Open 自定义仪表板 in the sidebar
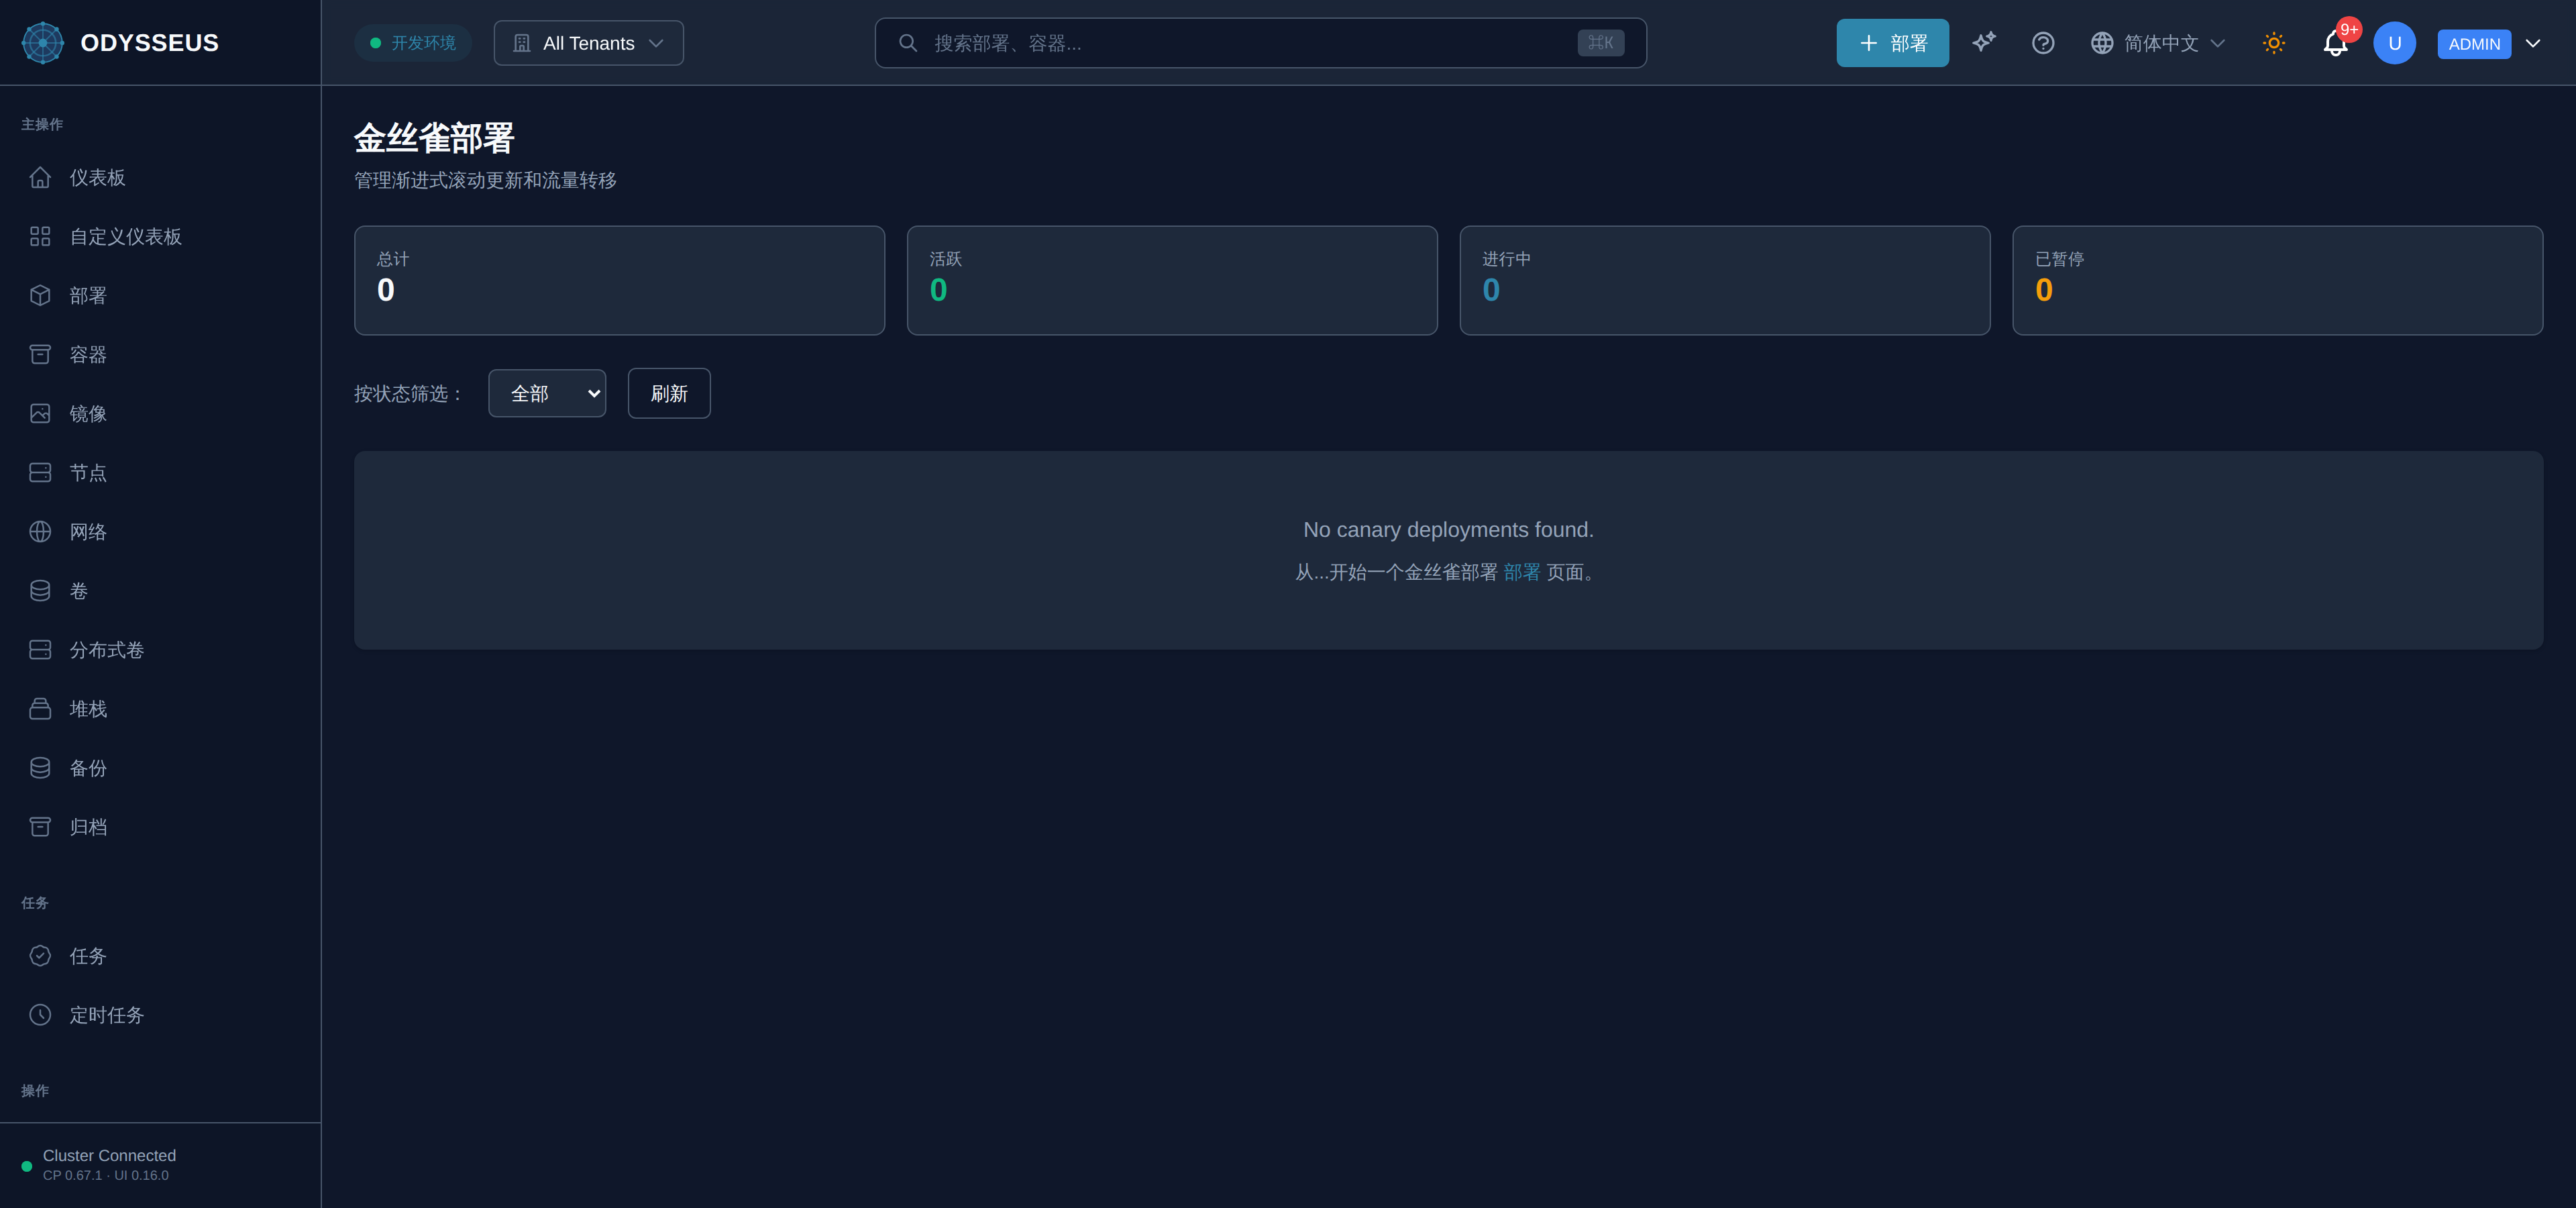 [160, 236]
